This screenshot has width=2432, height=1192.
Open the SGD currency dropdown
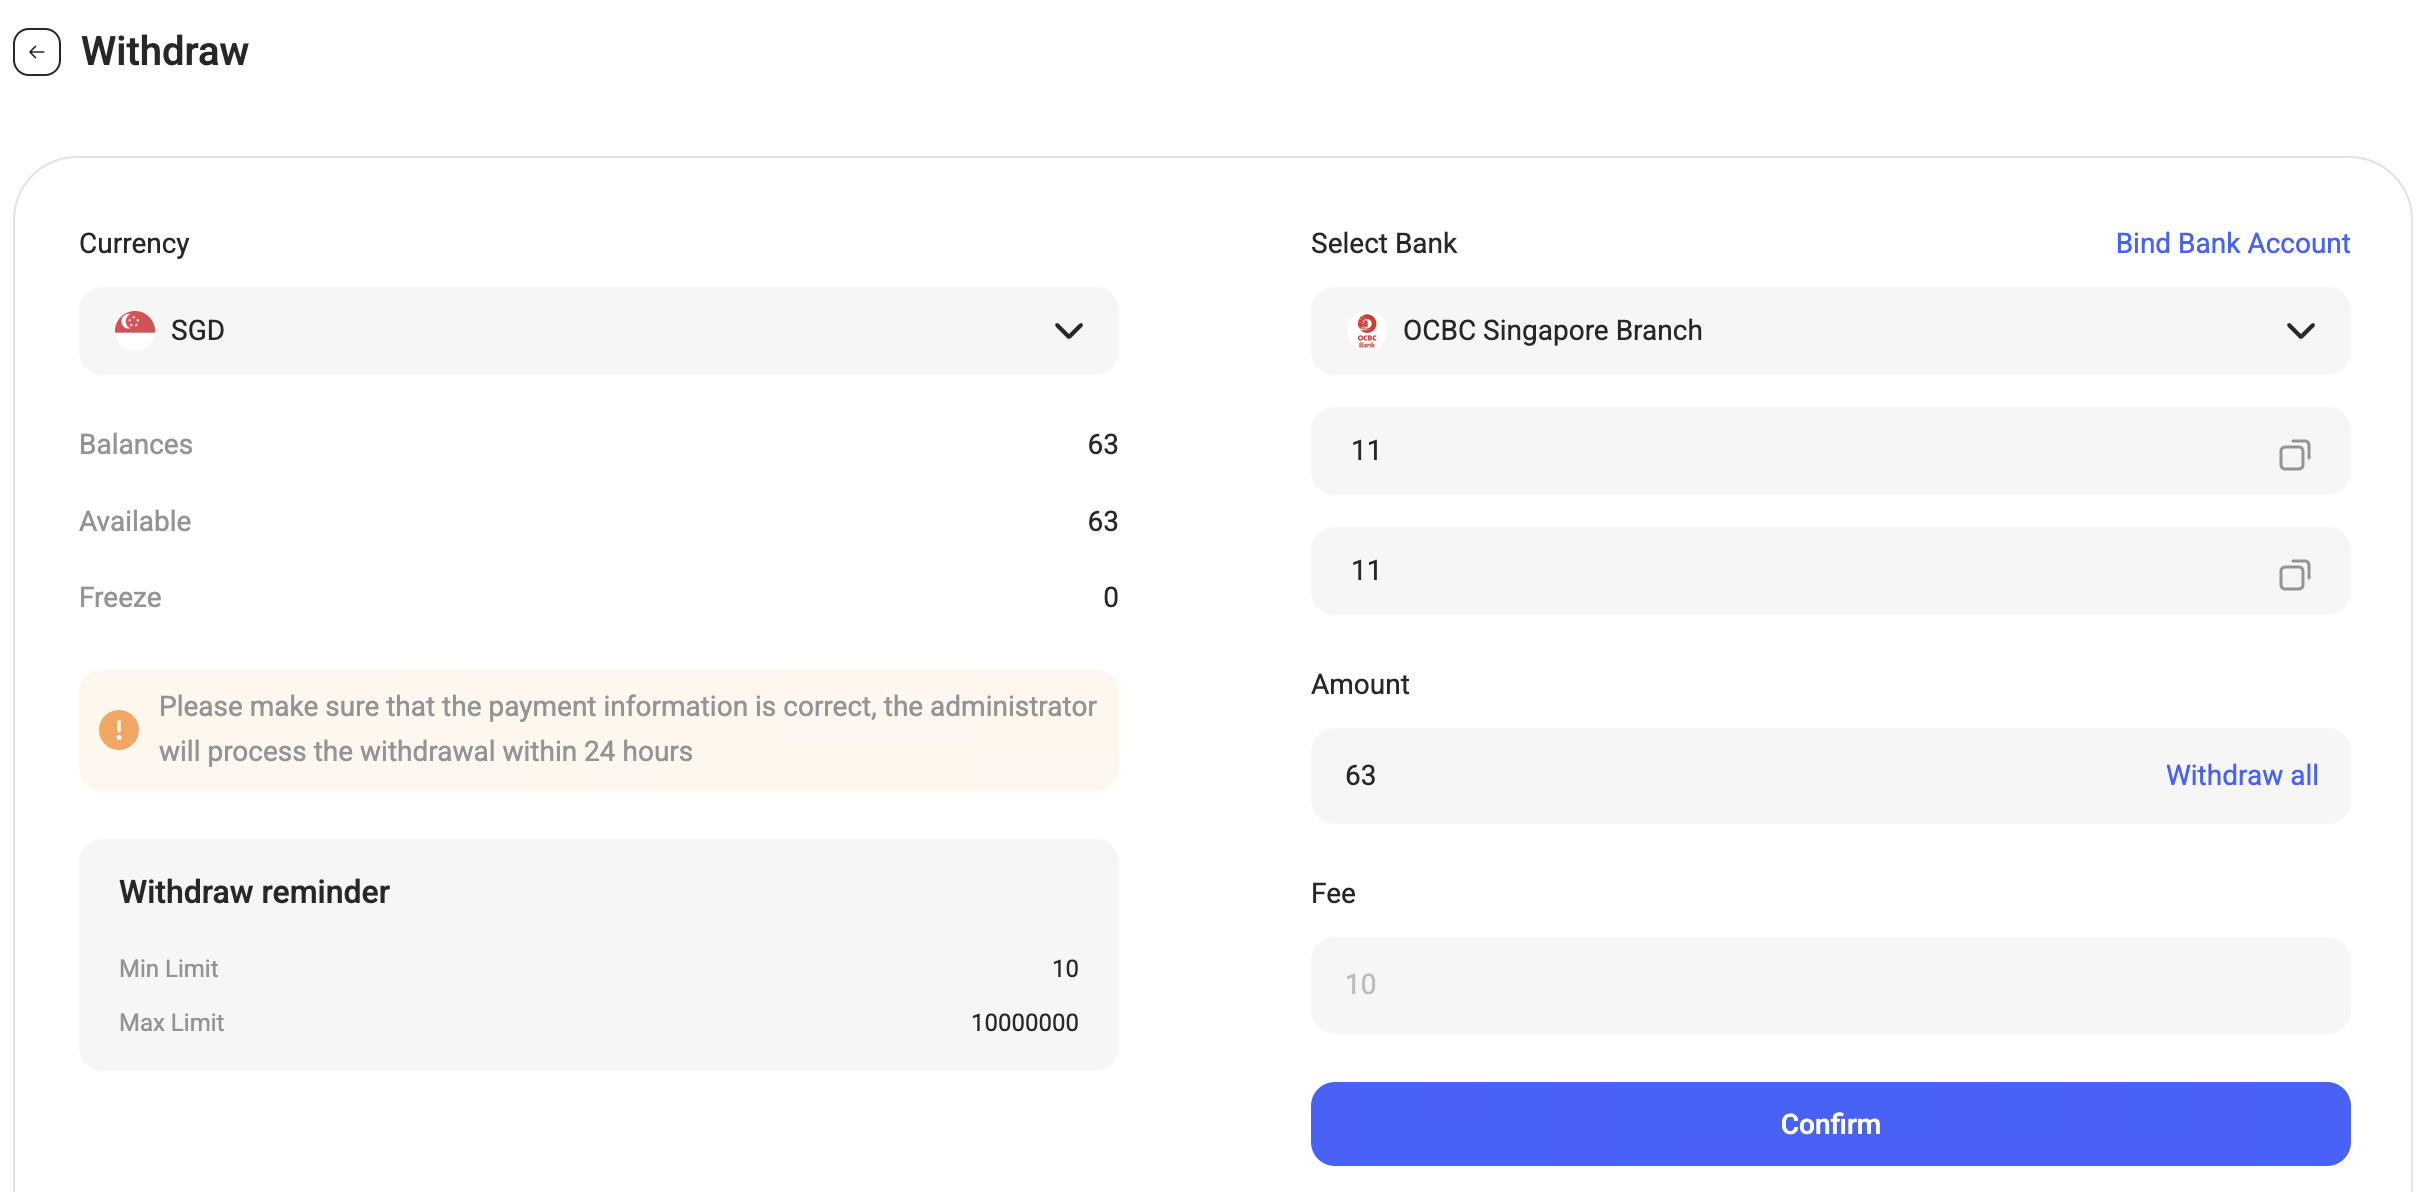598,331
